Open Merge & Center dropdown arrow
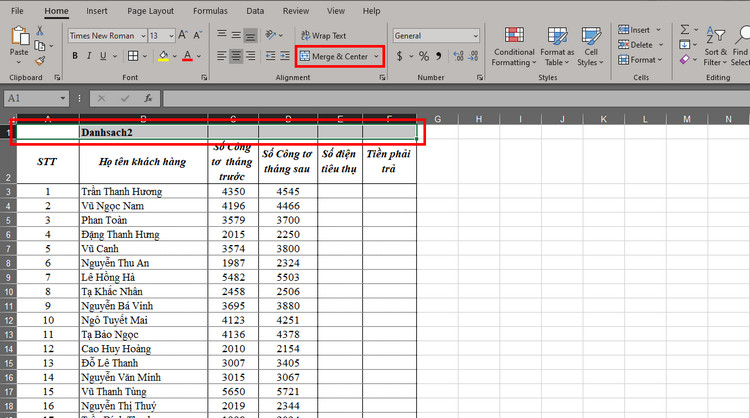The width and height of the screenshot is (750, 418). tap(376, 56)
